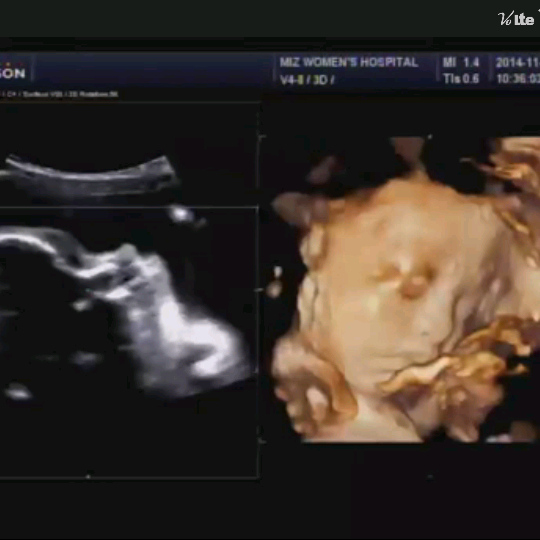Click the bottom corner marker of 3D render frame
The image size is (540, 540).
click(x=262, y=440)
